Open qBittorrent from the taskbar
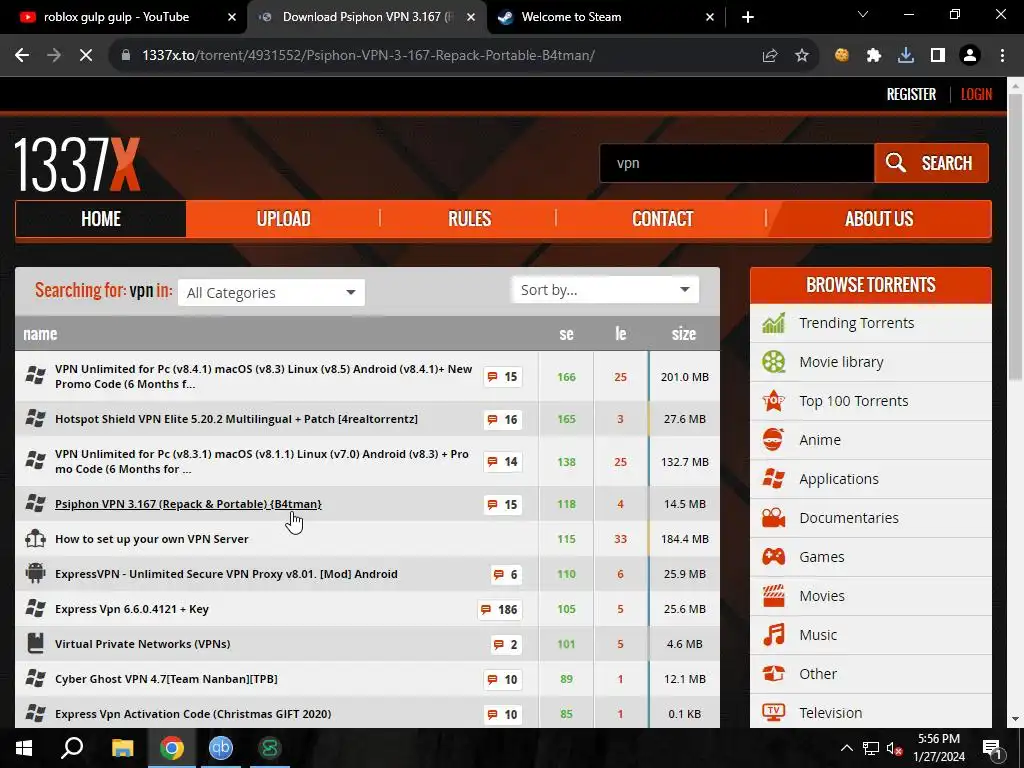This screenshot has width=1024, height=768. 221,748
